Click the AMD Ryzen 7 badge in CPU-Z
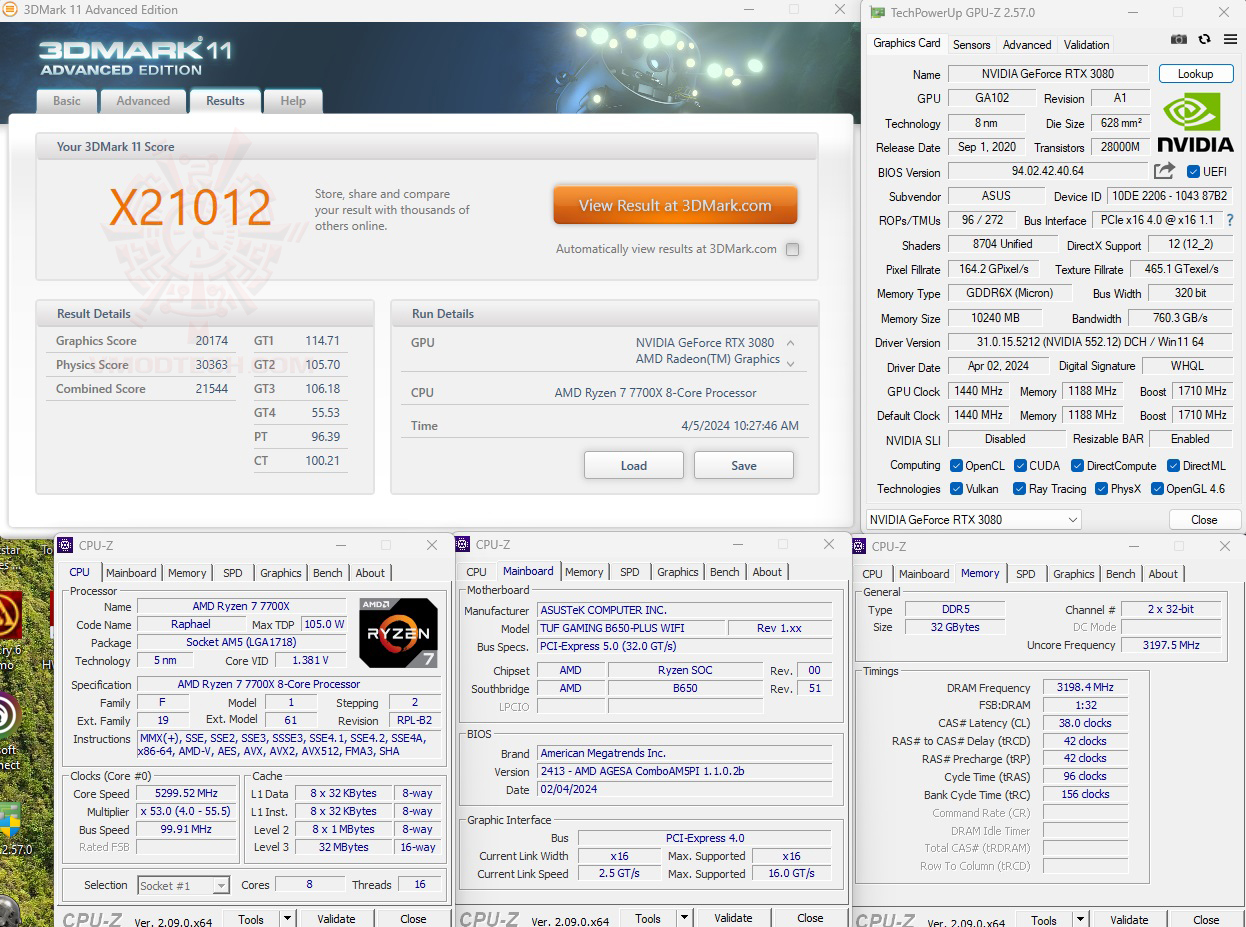 point(397,633)
